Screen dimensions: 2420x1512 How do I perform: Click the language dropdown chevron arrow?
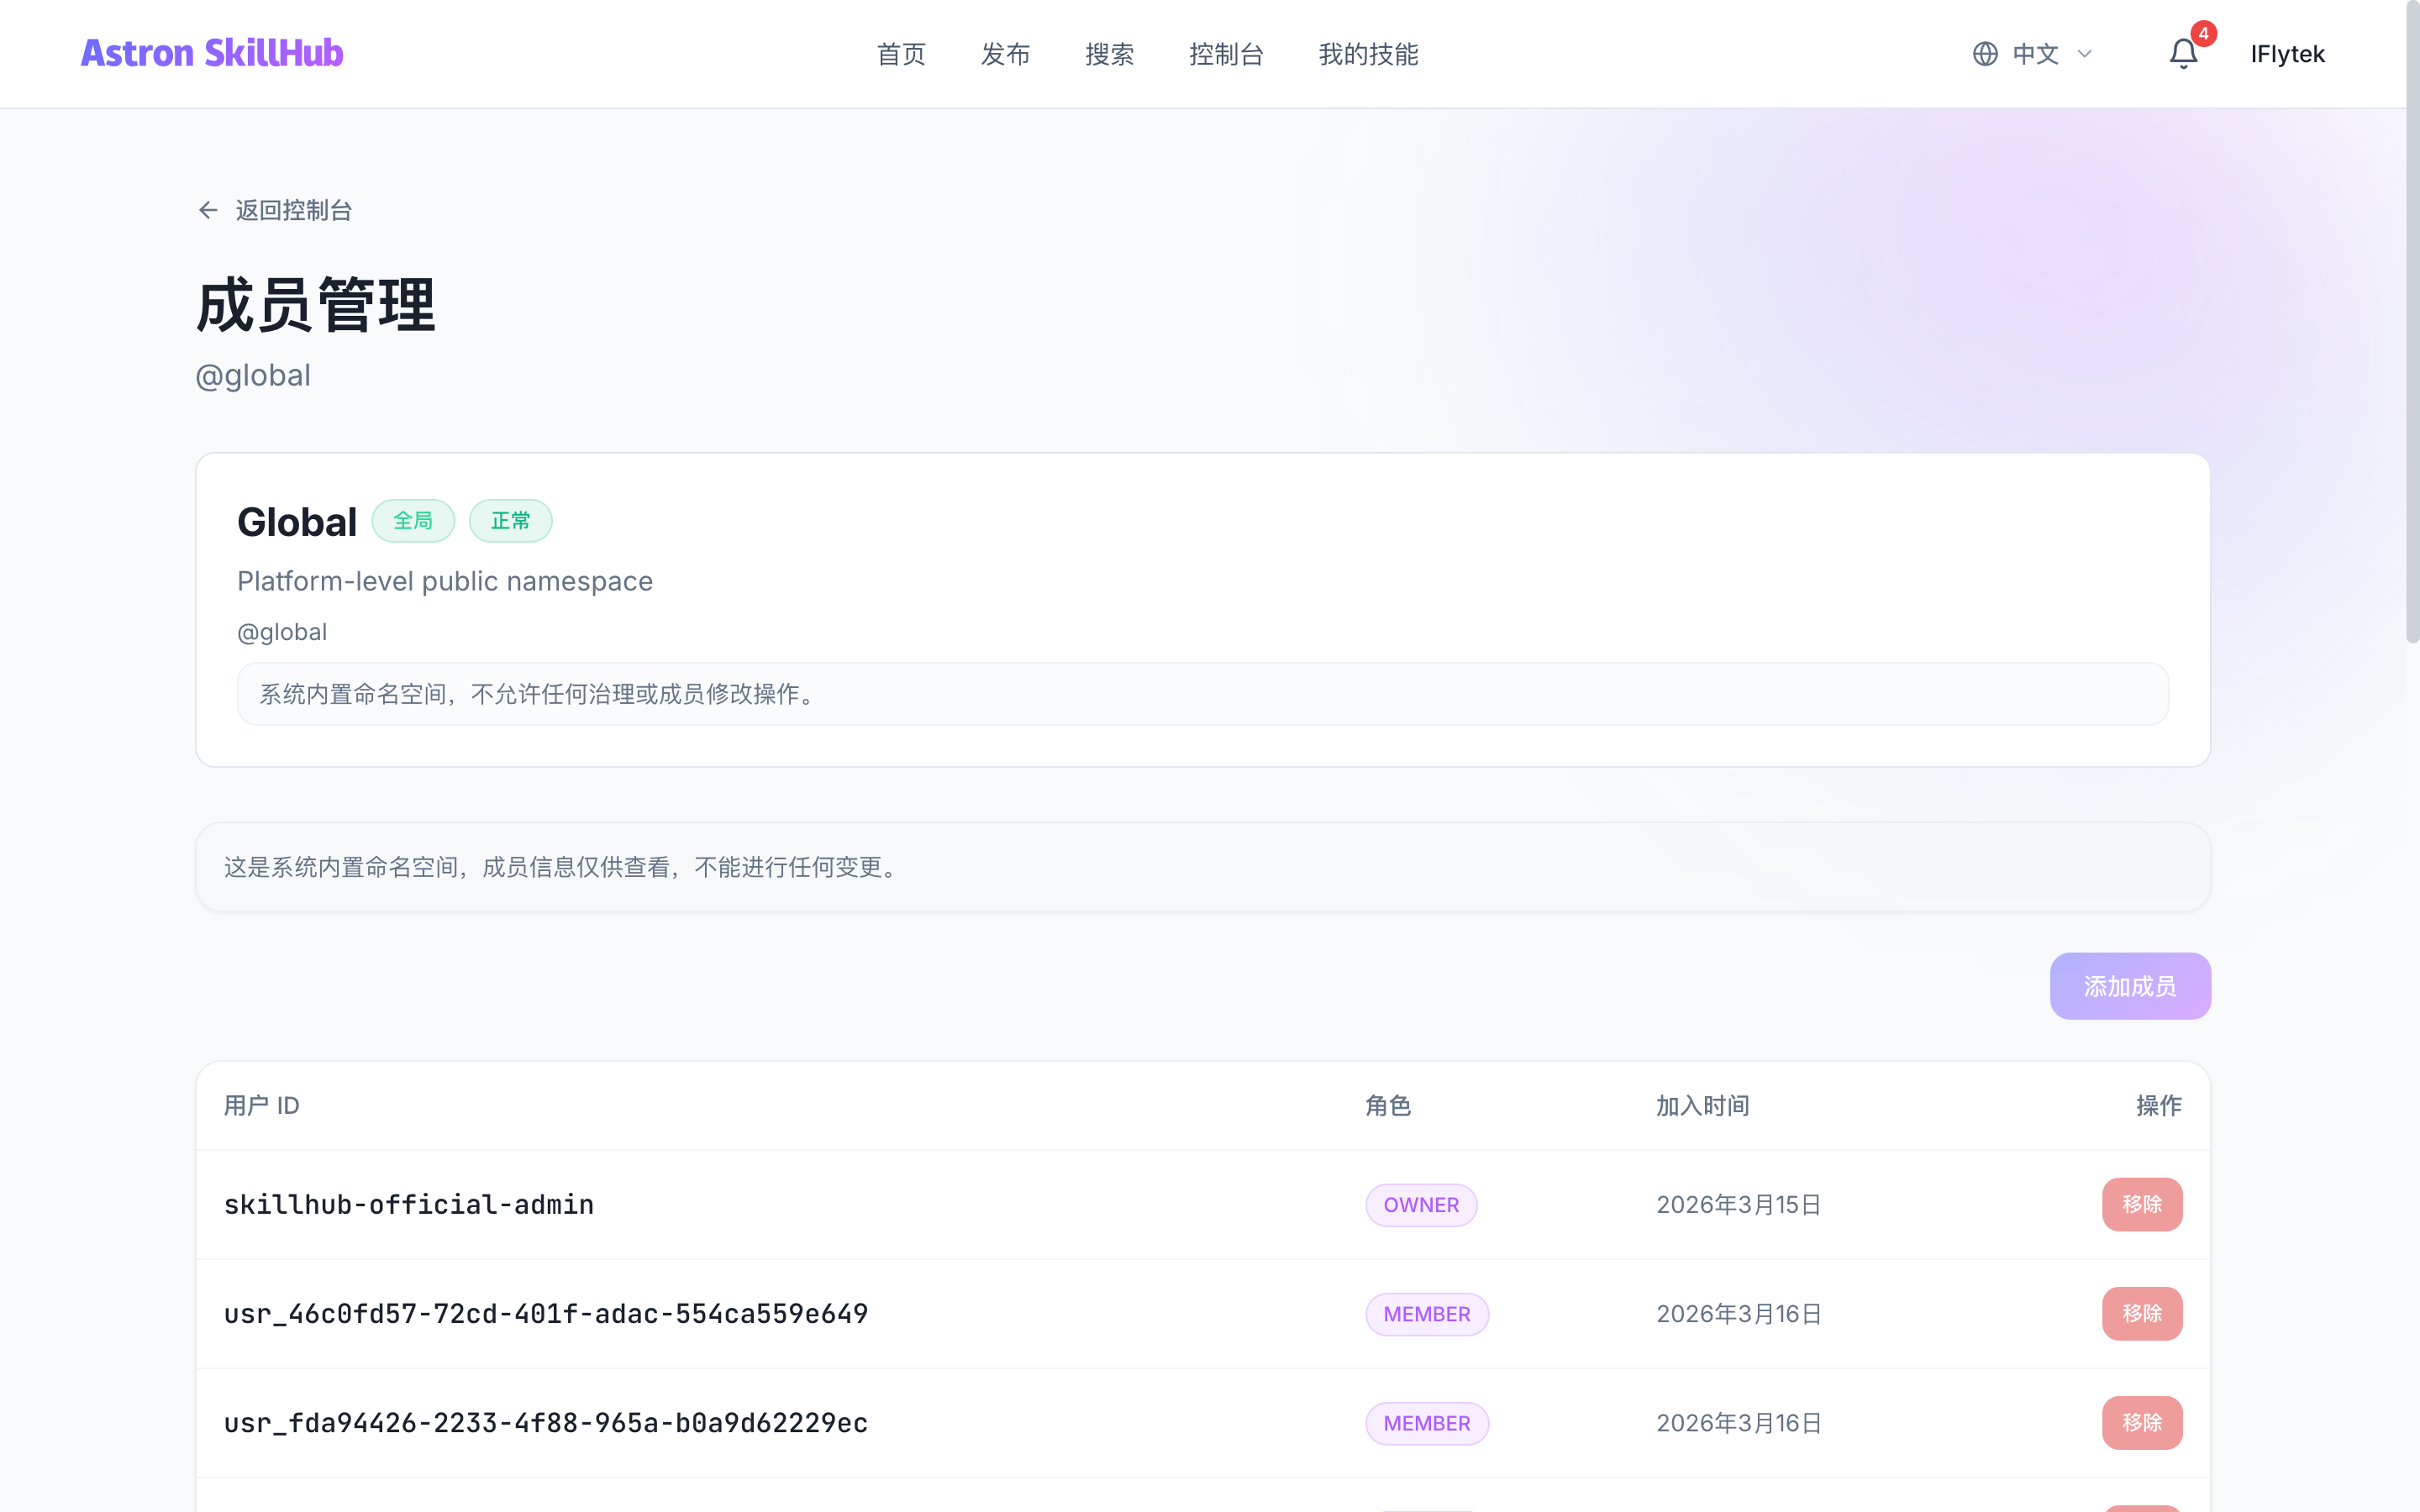(2085, 54)
